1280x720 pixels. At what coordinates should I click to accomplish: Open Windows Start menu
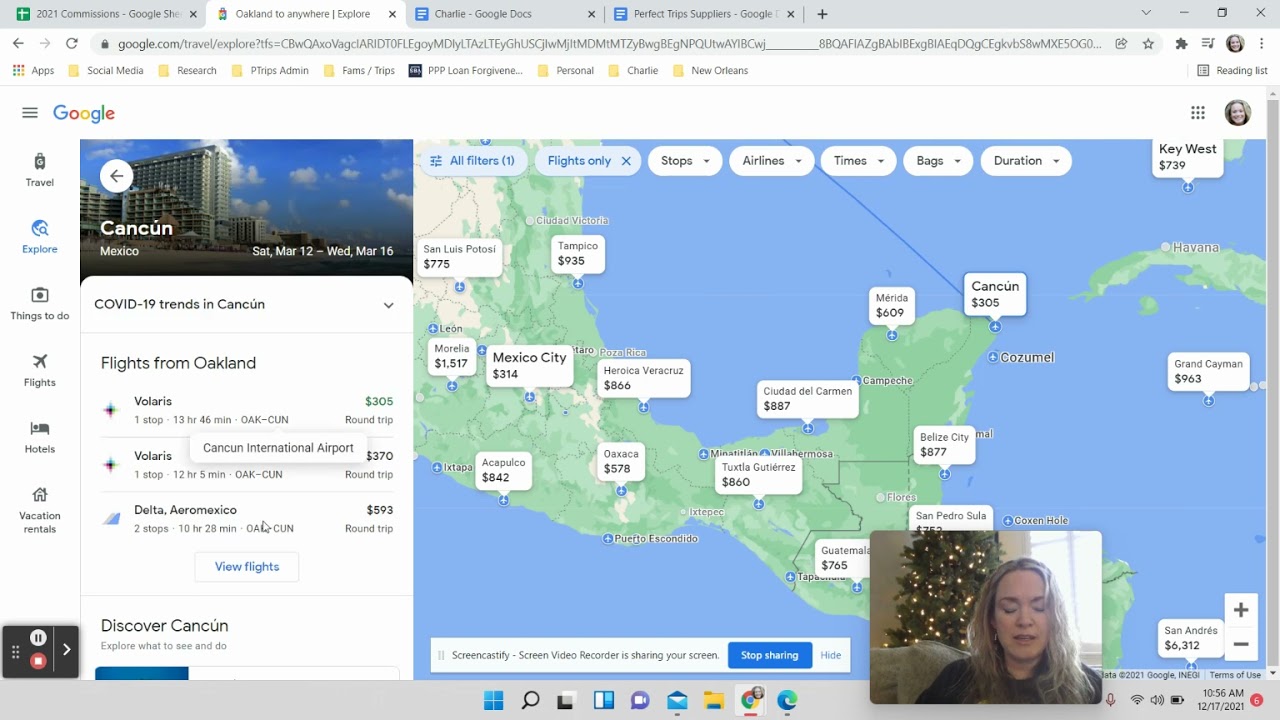(x=494, y=700)
